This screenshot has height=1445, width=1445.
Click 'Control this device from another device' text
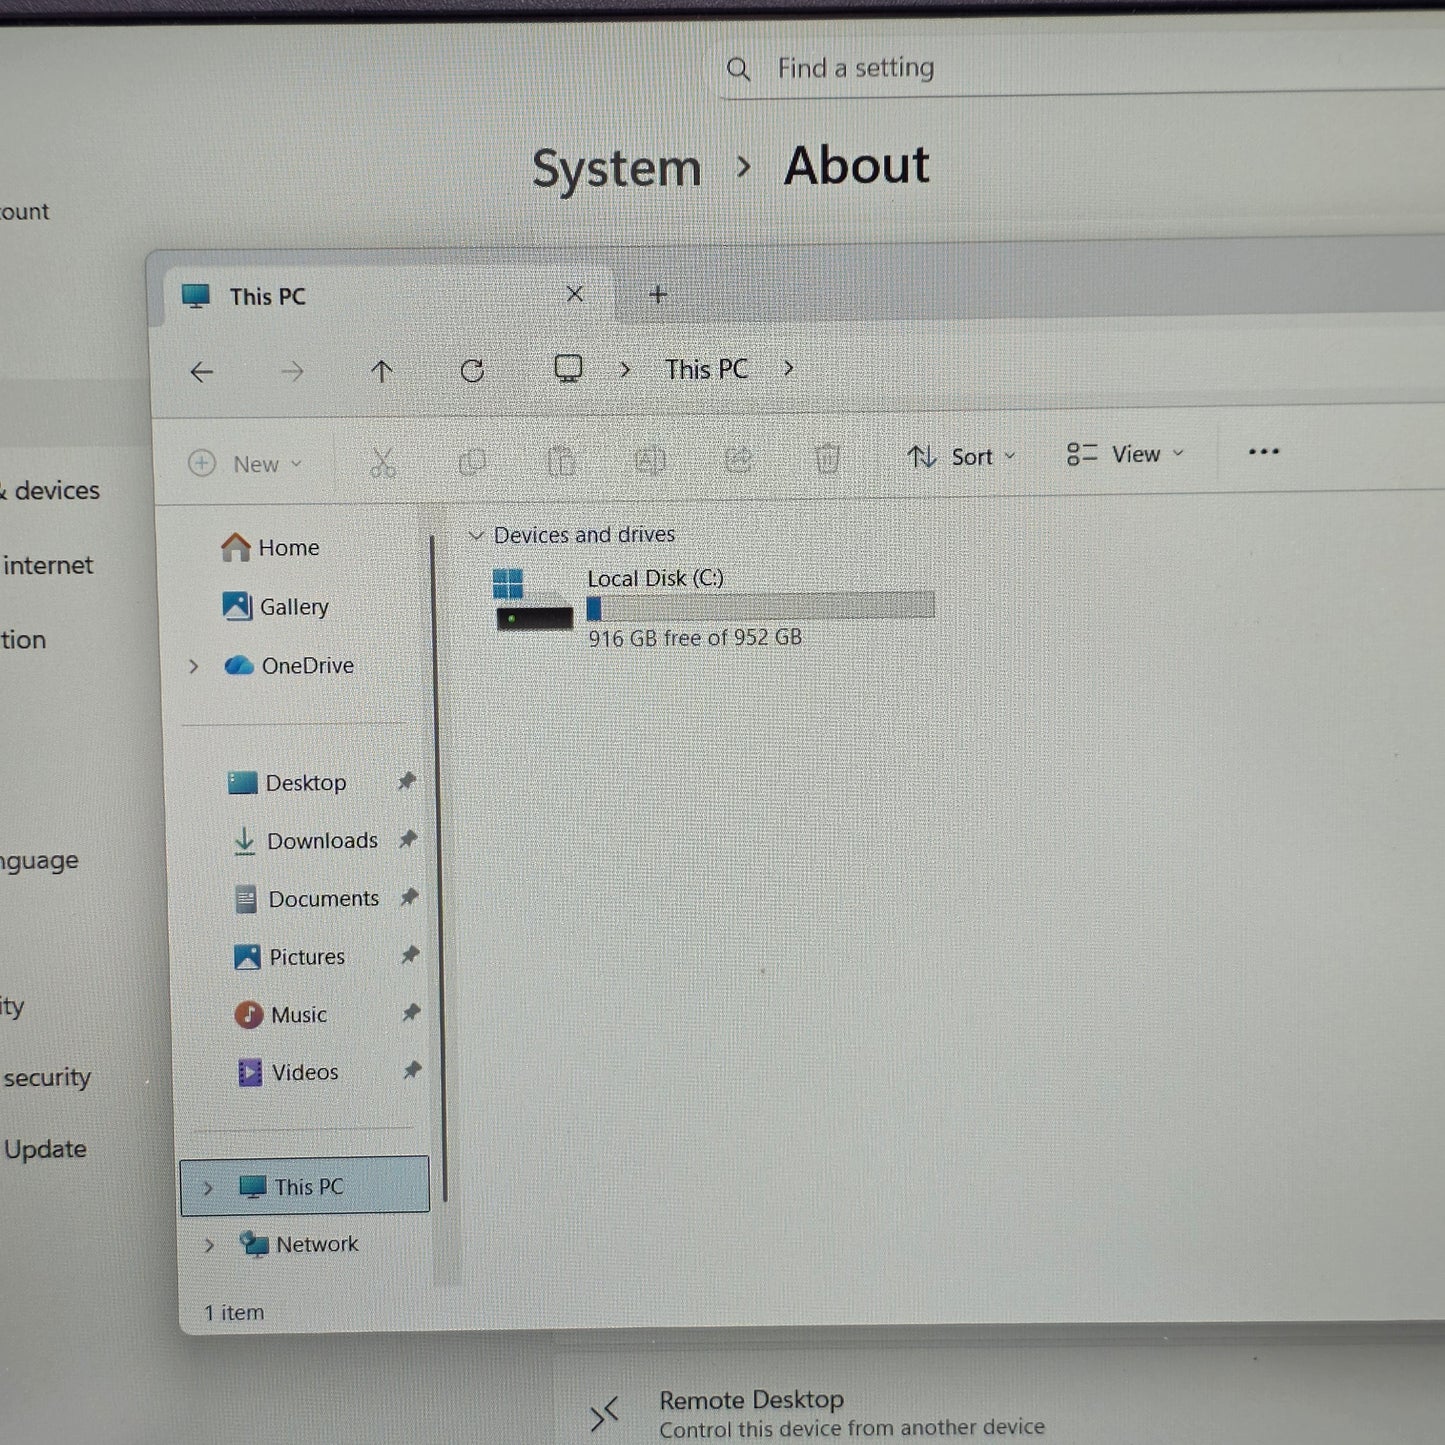pos(852,1428)
